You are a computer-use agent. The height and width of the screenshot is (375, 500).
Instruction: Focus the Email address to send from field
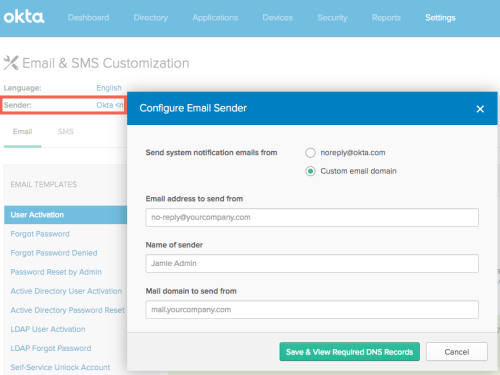(312, 217)
